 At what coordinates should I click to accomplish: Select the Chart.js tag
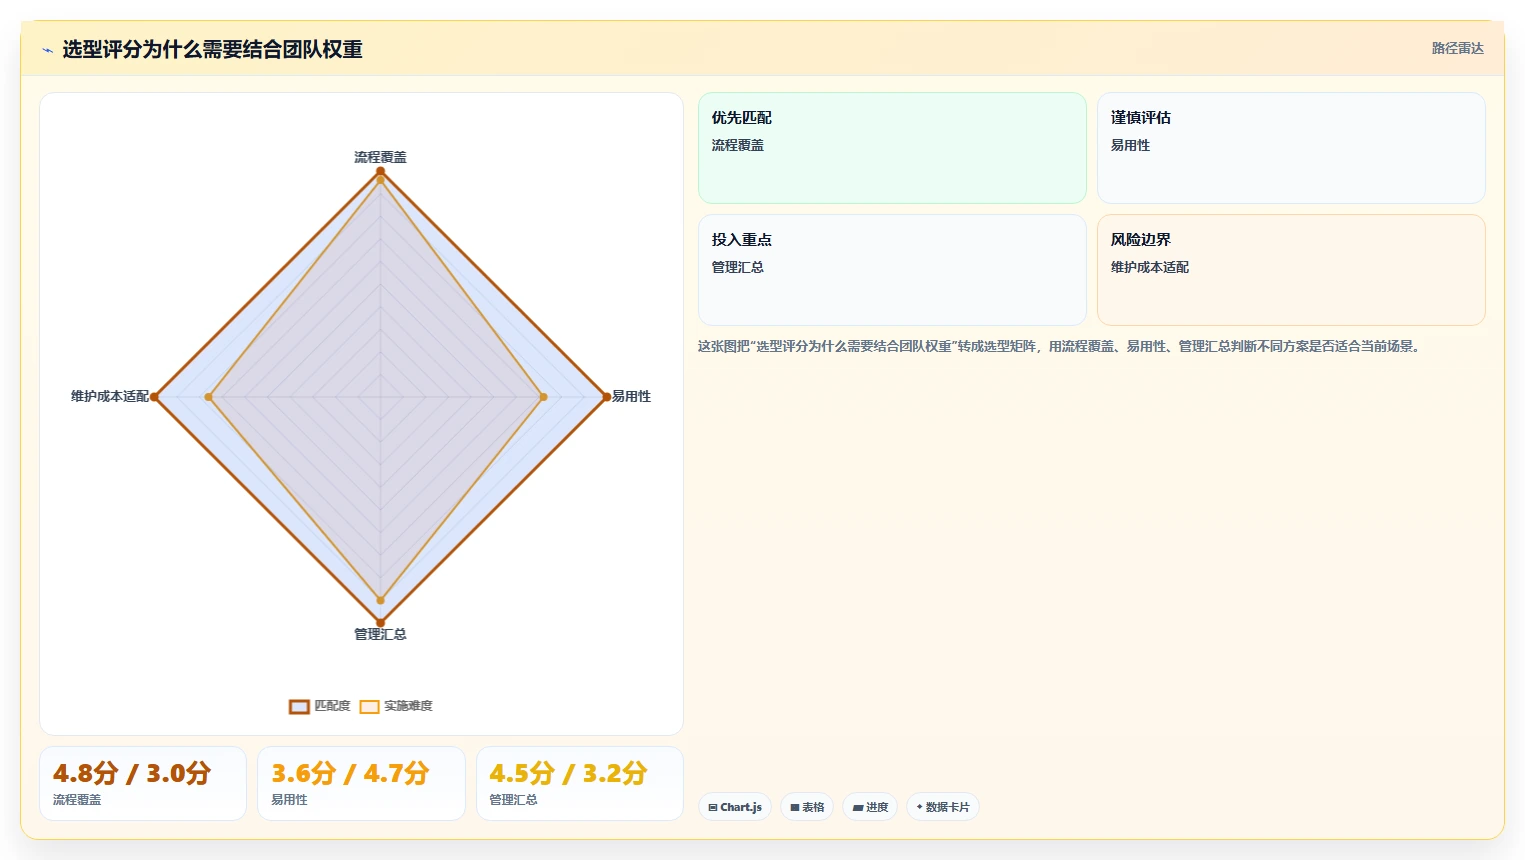pos(735,807)
